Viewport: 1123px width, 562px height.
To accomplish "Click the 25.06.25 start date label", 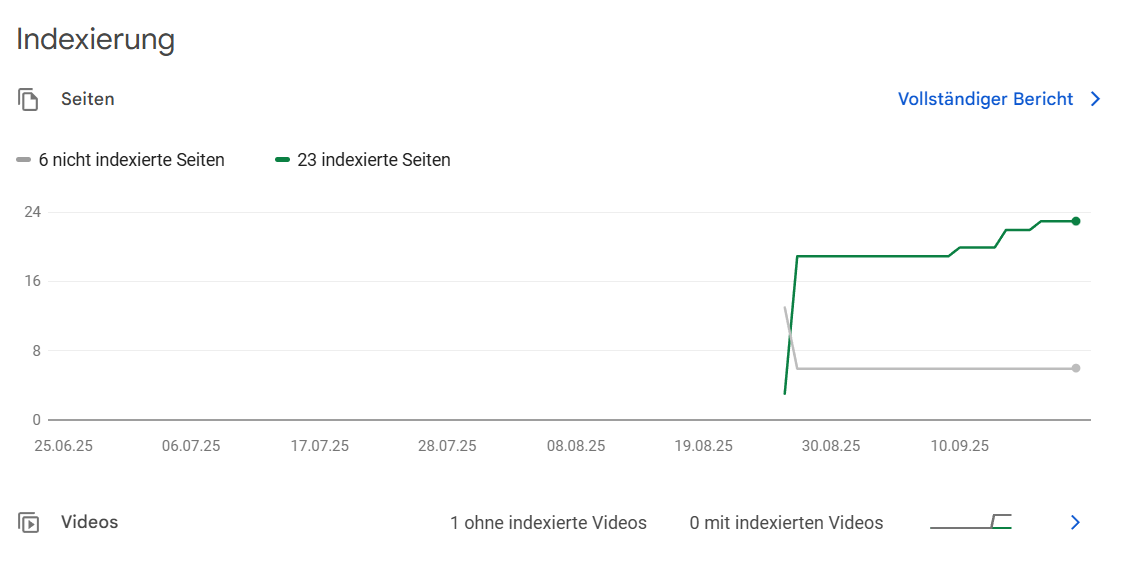I will (63, 446).
